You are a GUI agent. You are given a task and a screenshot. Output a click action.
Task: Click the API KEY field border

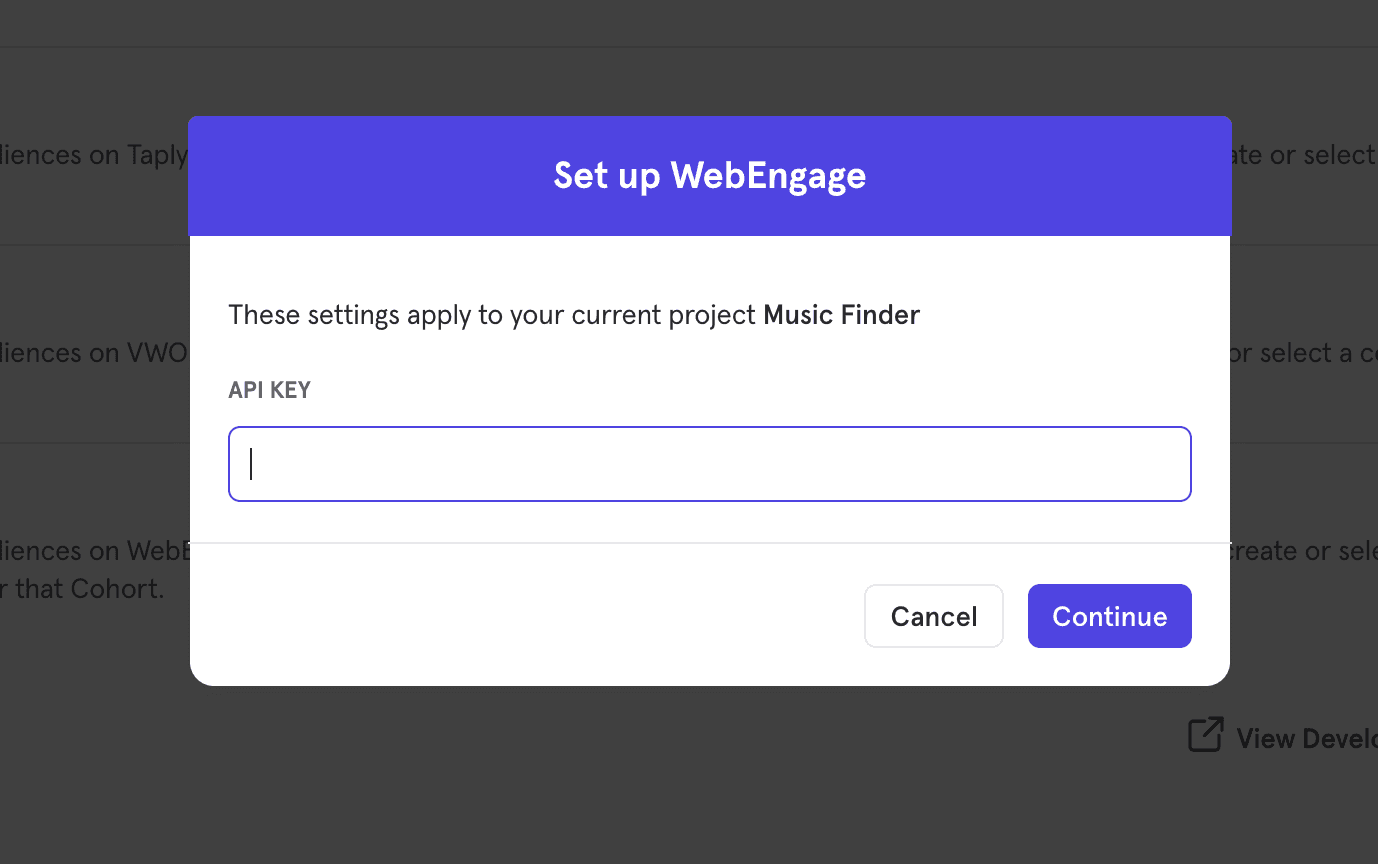point(709,429)
